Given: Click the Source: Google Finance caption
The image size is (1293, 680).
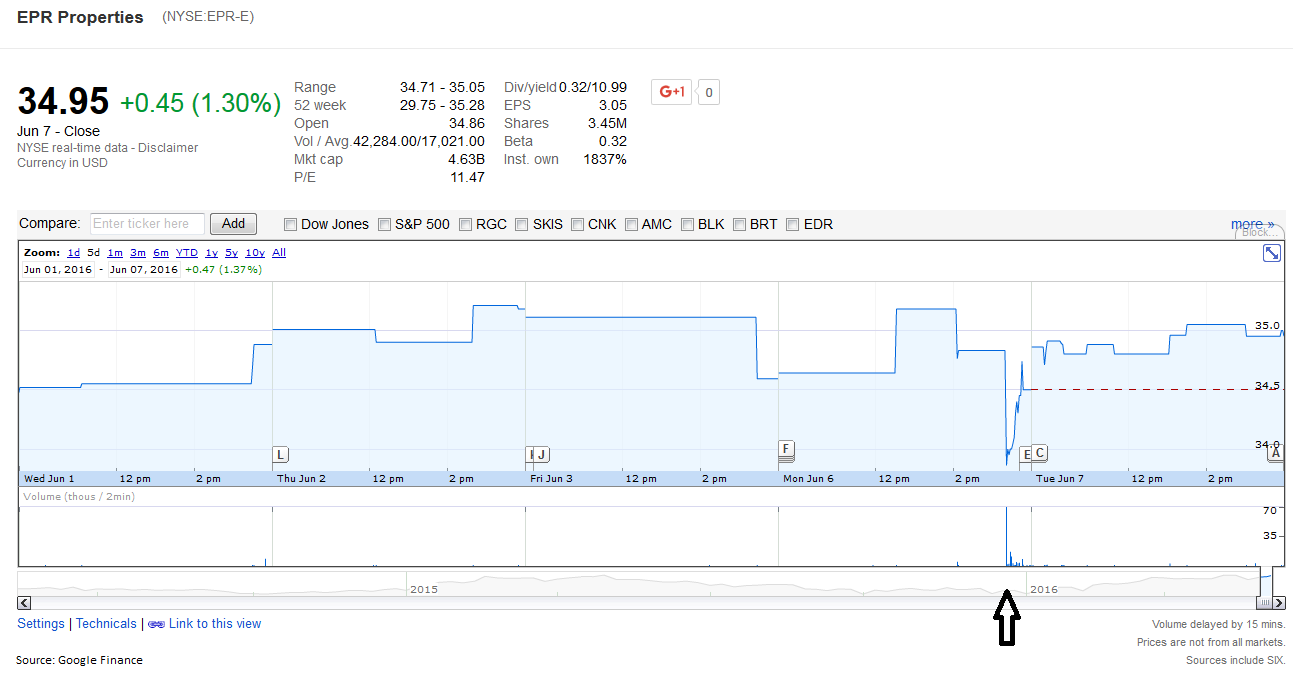Looking at the screenshot, I should (79, 660).
